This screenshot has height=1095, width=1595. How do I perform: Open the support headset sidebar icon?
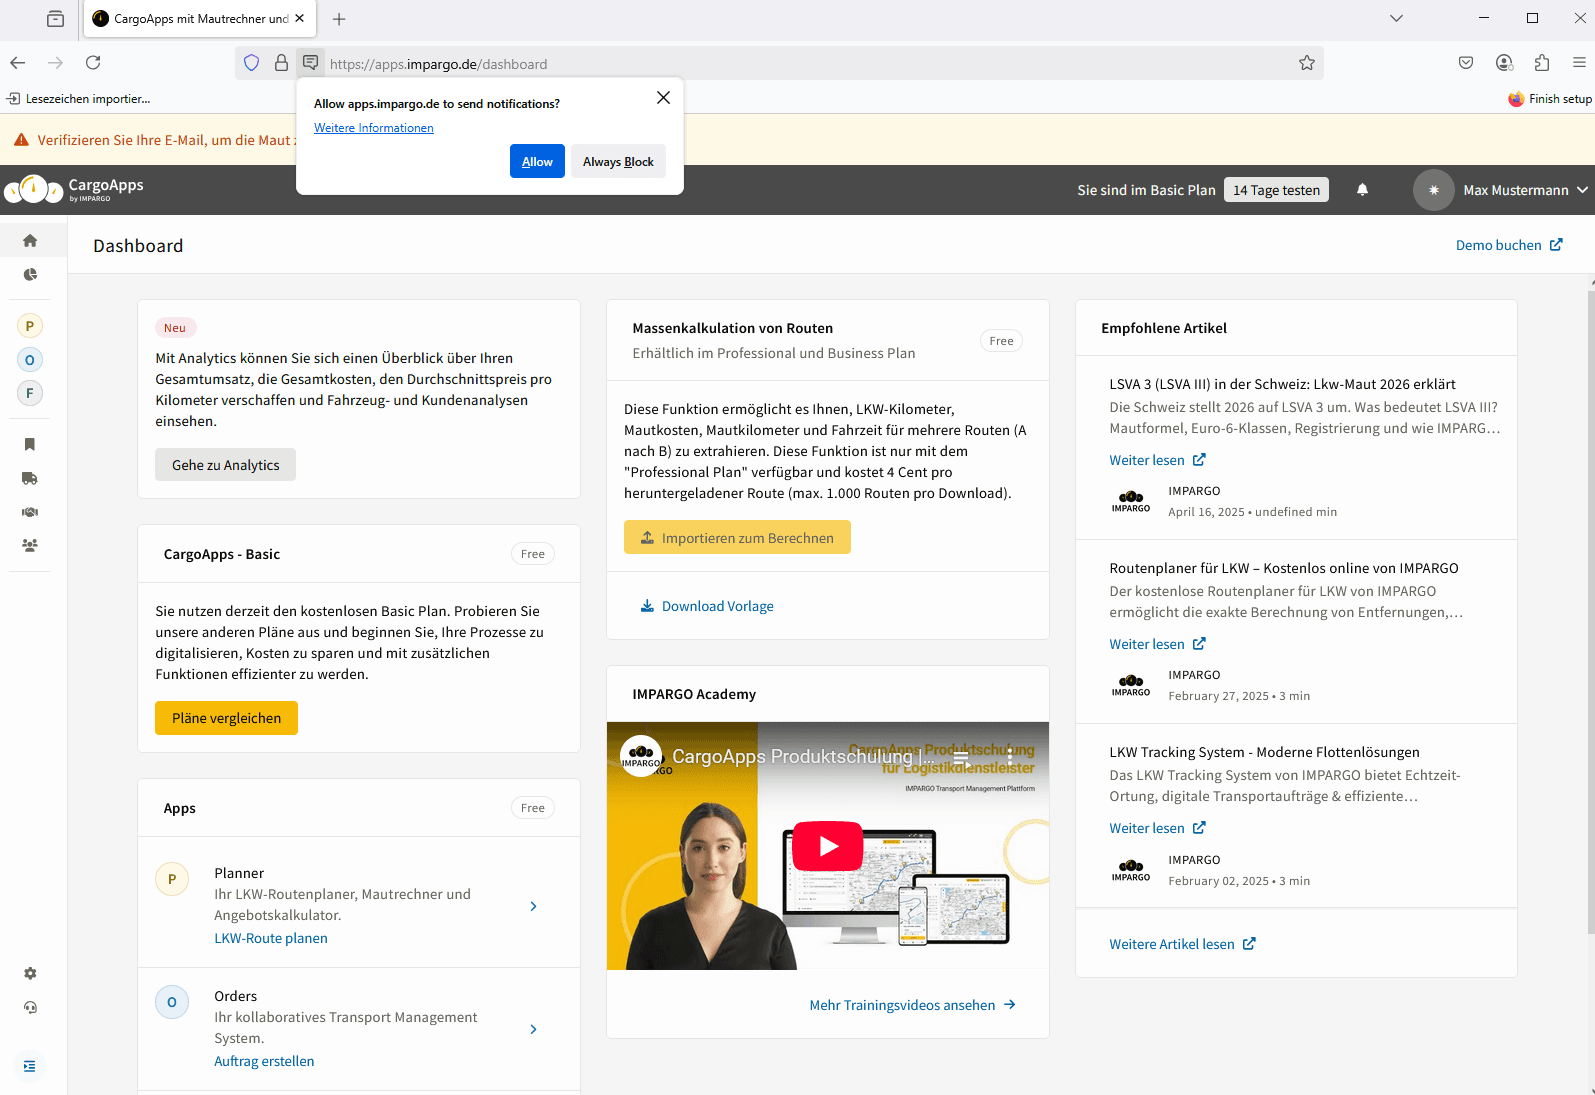click(x=30, y=1007)
